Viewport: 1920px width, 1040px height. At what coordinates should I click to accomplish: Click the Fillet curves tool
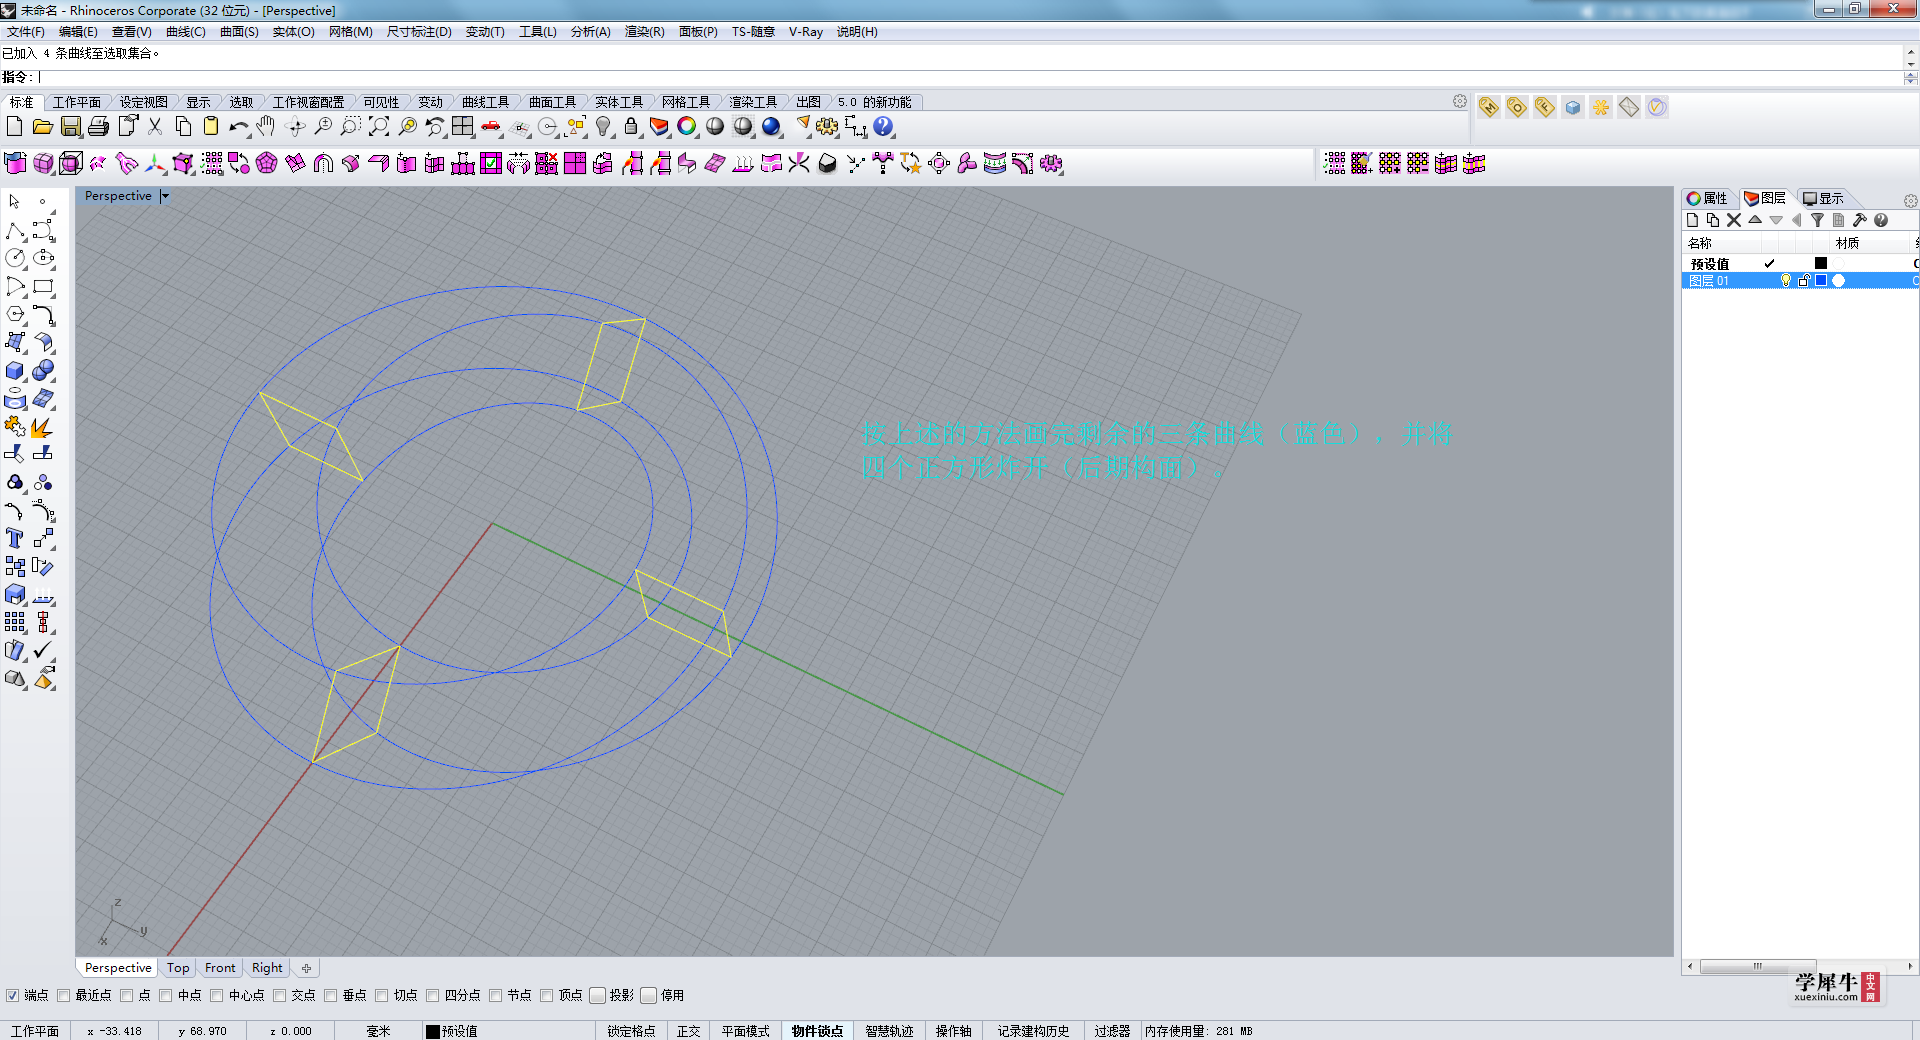point(43,315)
